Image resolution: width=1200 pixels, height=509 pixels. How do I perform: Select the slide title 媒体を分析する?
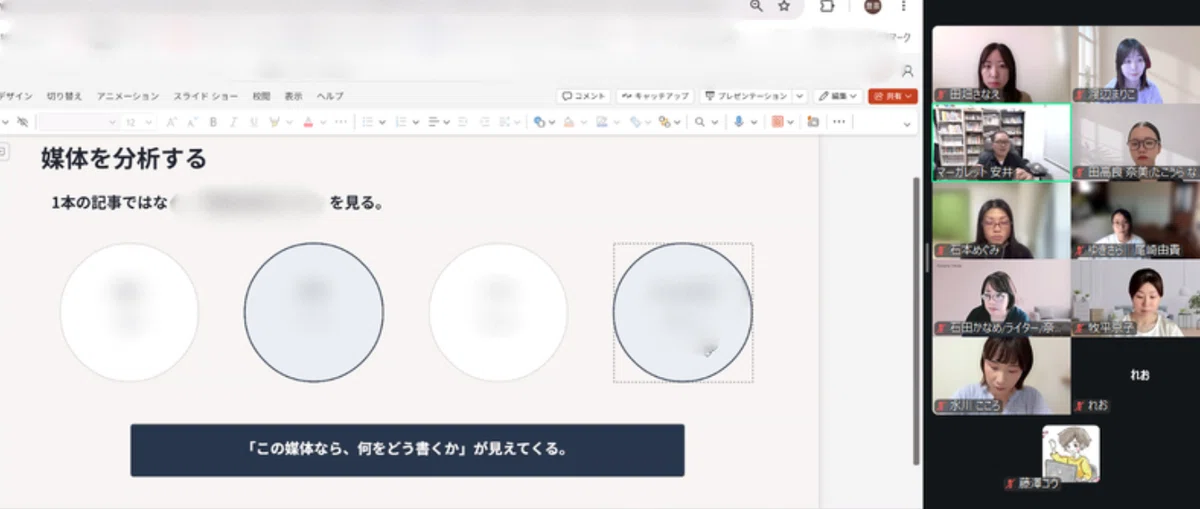click(x=124, y=158)
